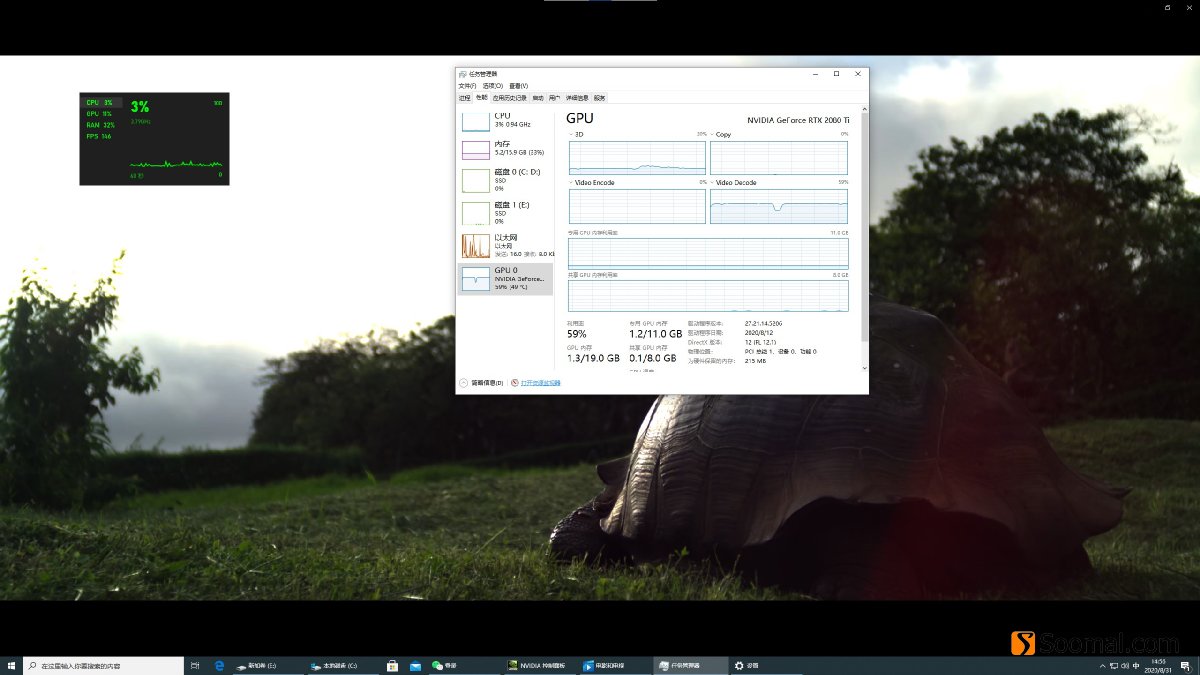Open the 电影和电视 app from the taskbar

coord(590,665)
